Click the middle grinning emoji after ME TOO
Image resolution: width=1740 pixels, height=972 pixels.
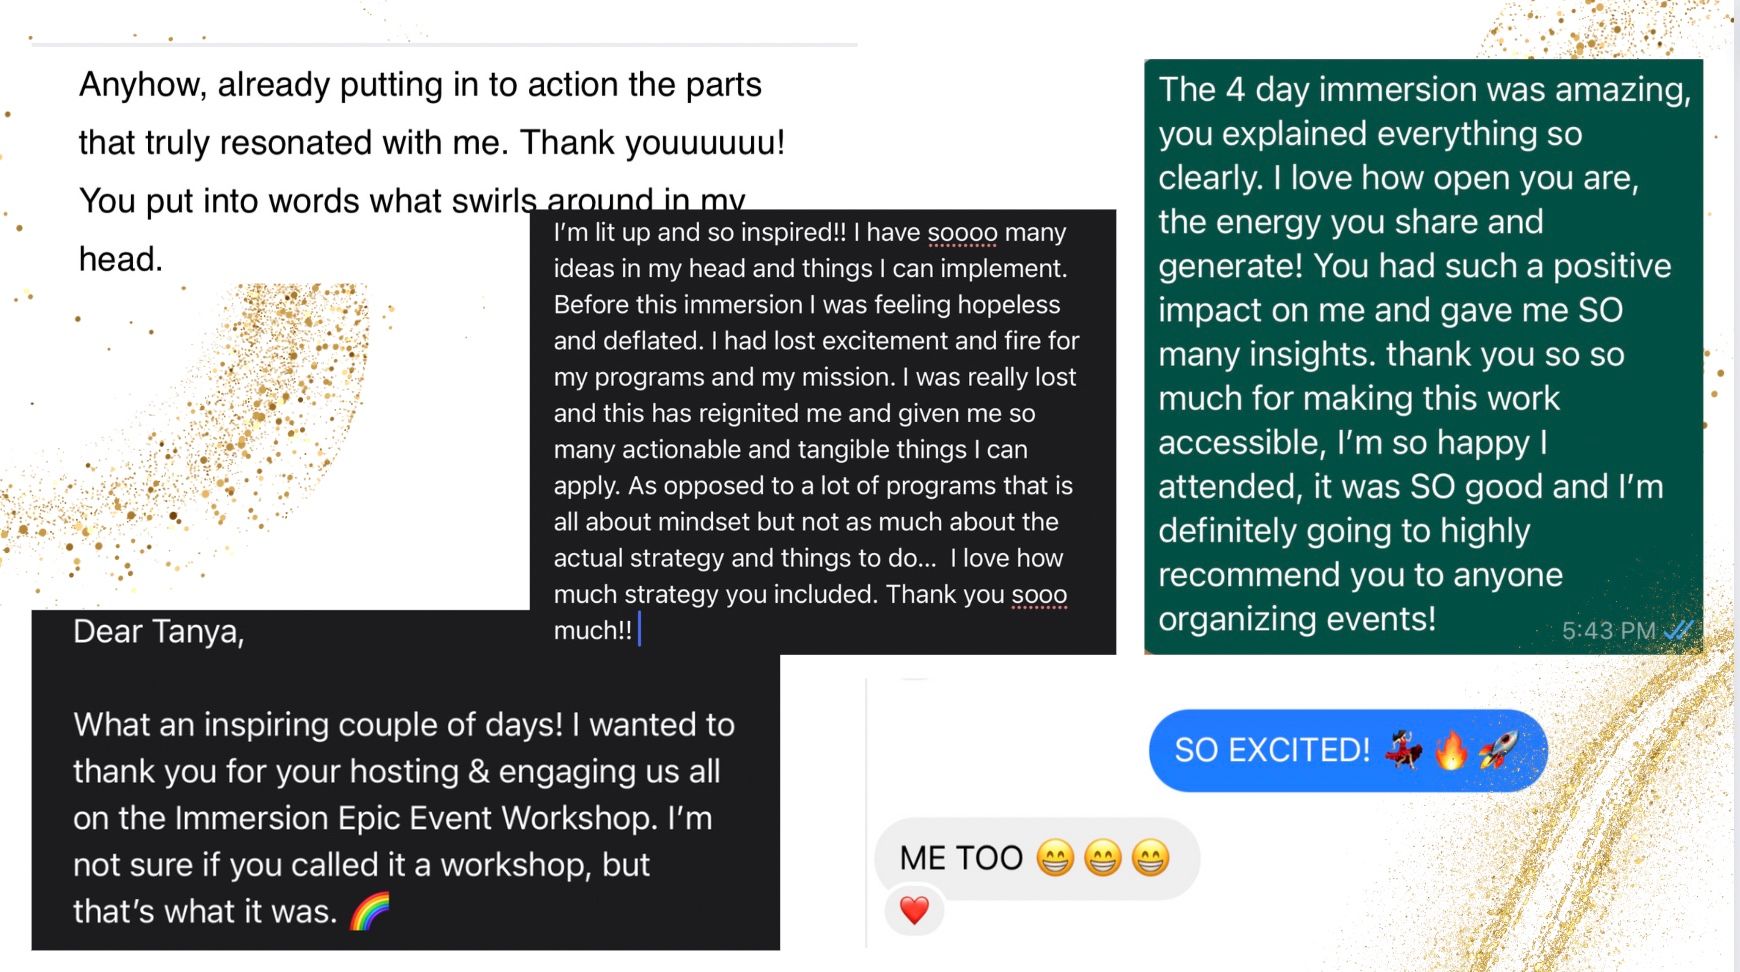[1103, 858]
